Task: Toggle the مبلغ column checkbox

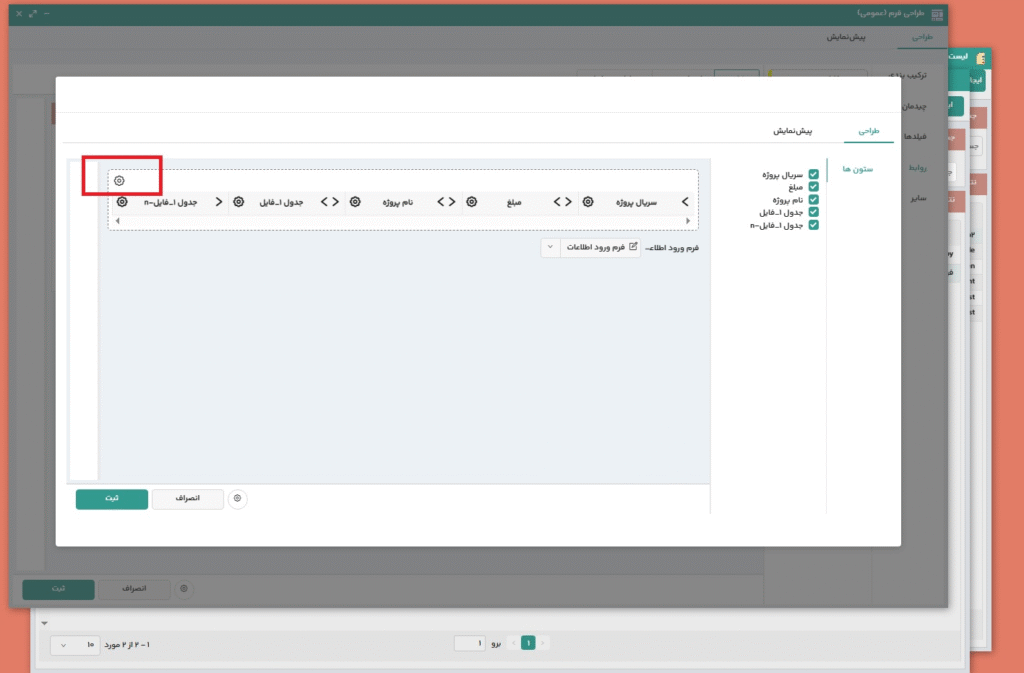Action: pyautogui.click(x=813, y=187)
